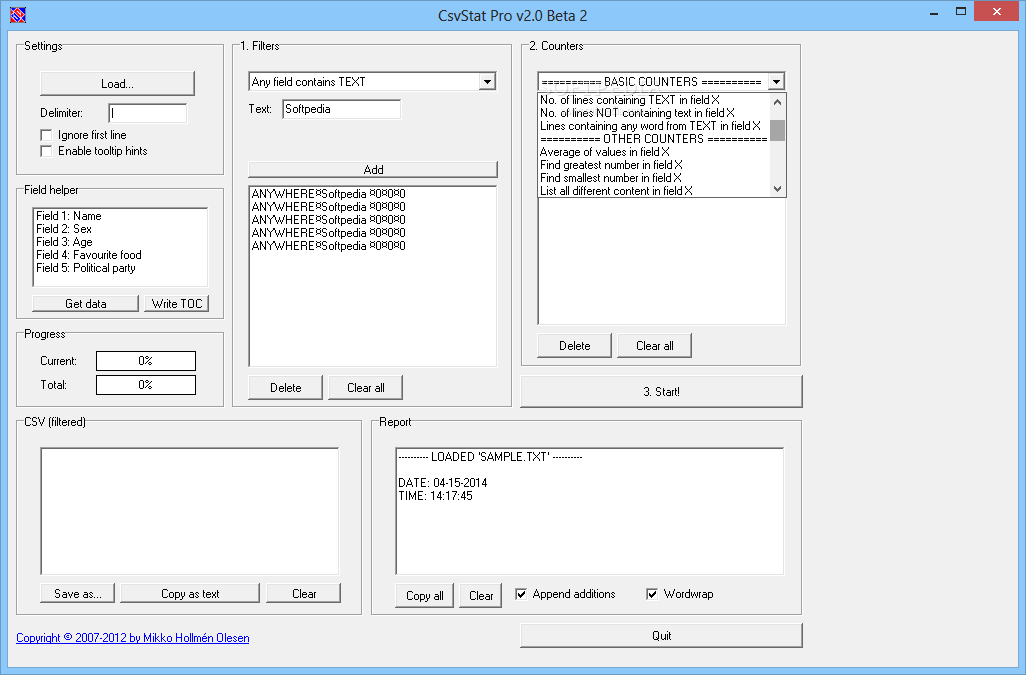This screenshot has height=675, width=1026.
Task: Select Field 1: Name in Field helper
Action: point(120,216)
